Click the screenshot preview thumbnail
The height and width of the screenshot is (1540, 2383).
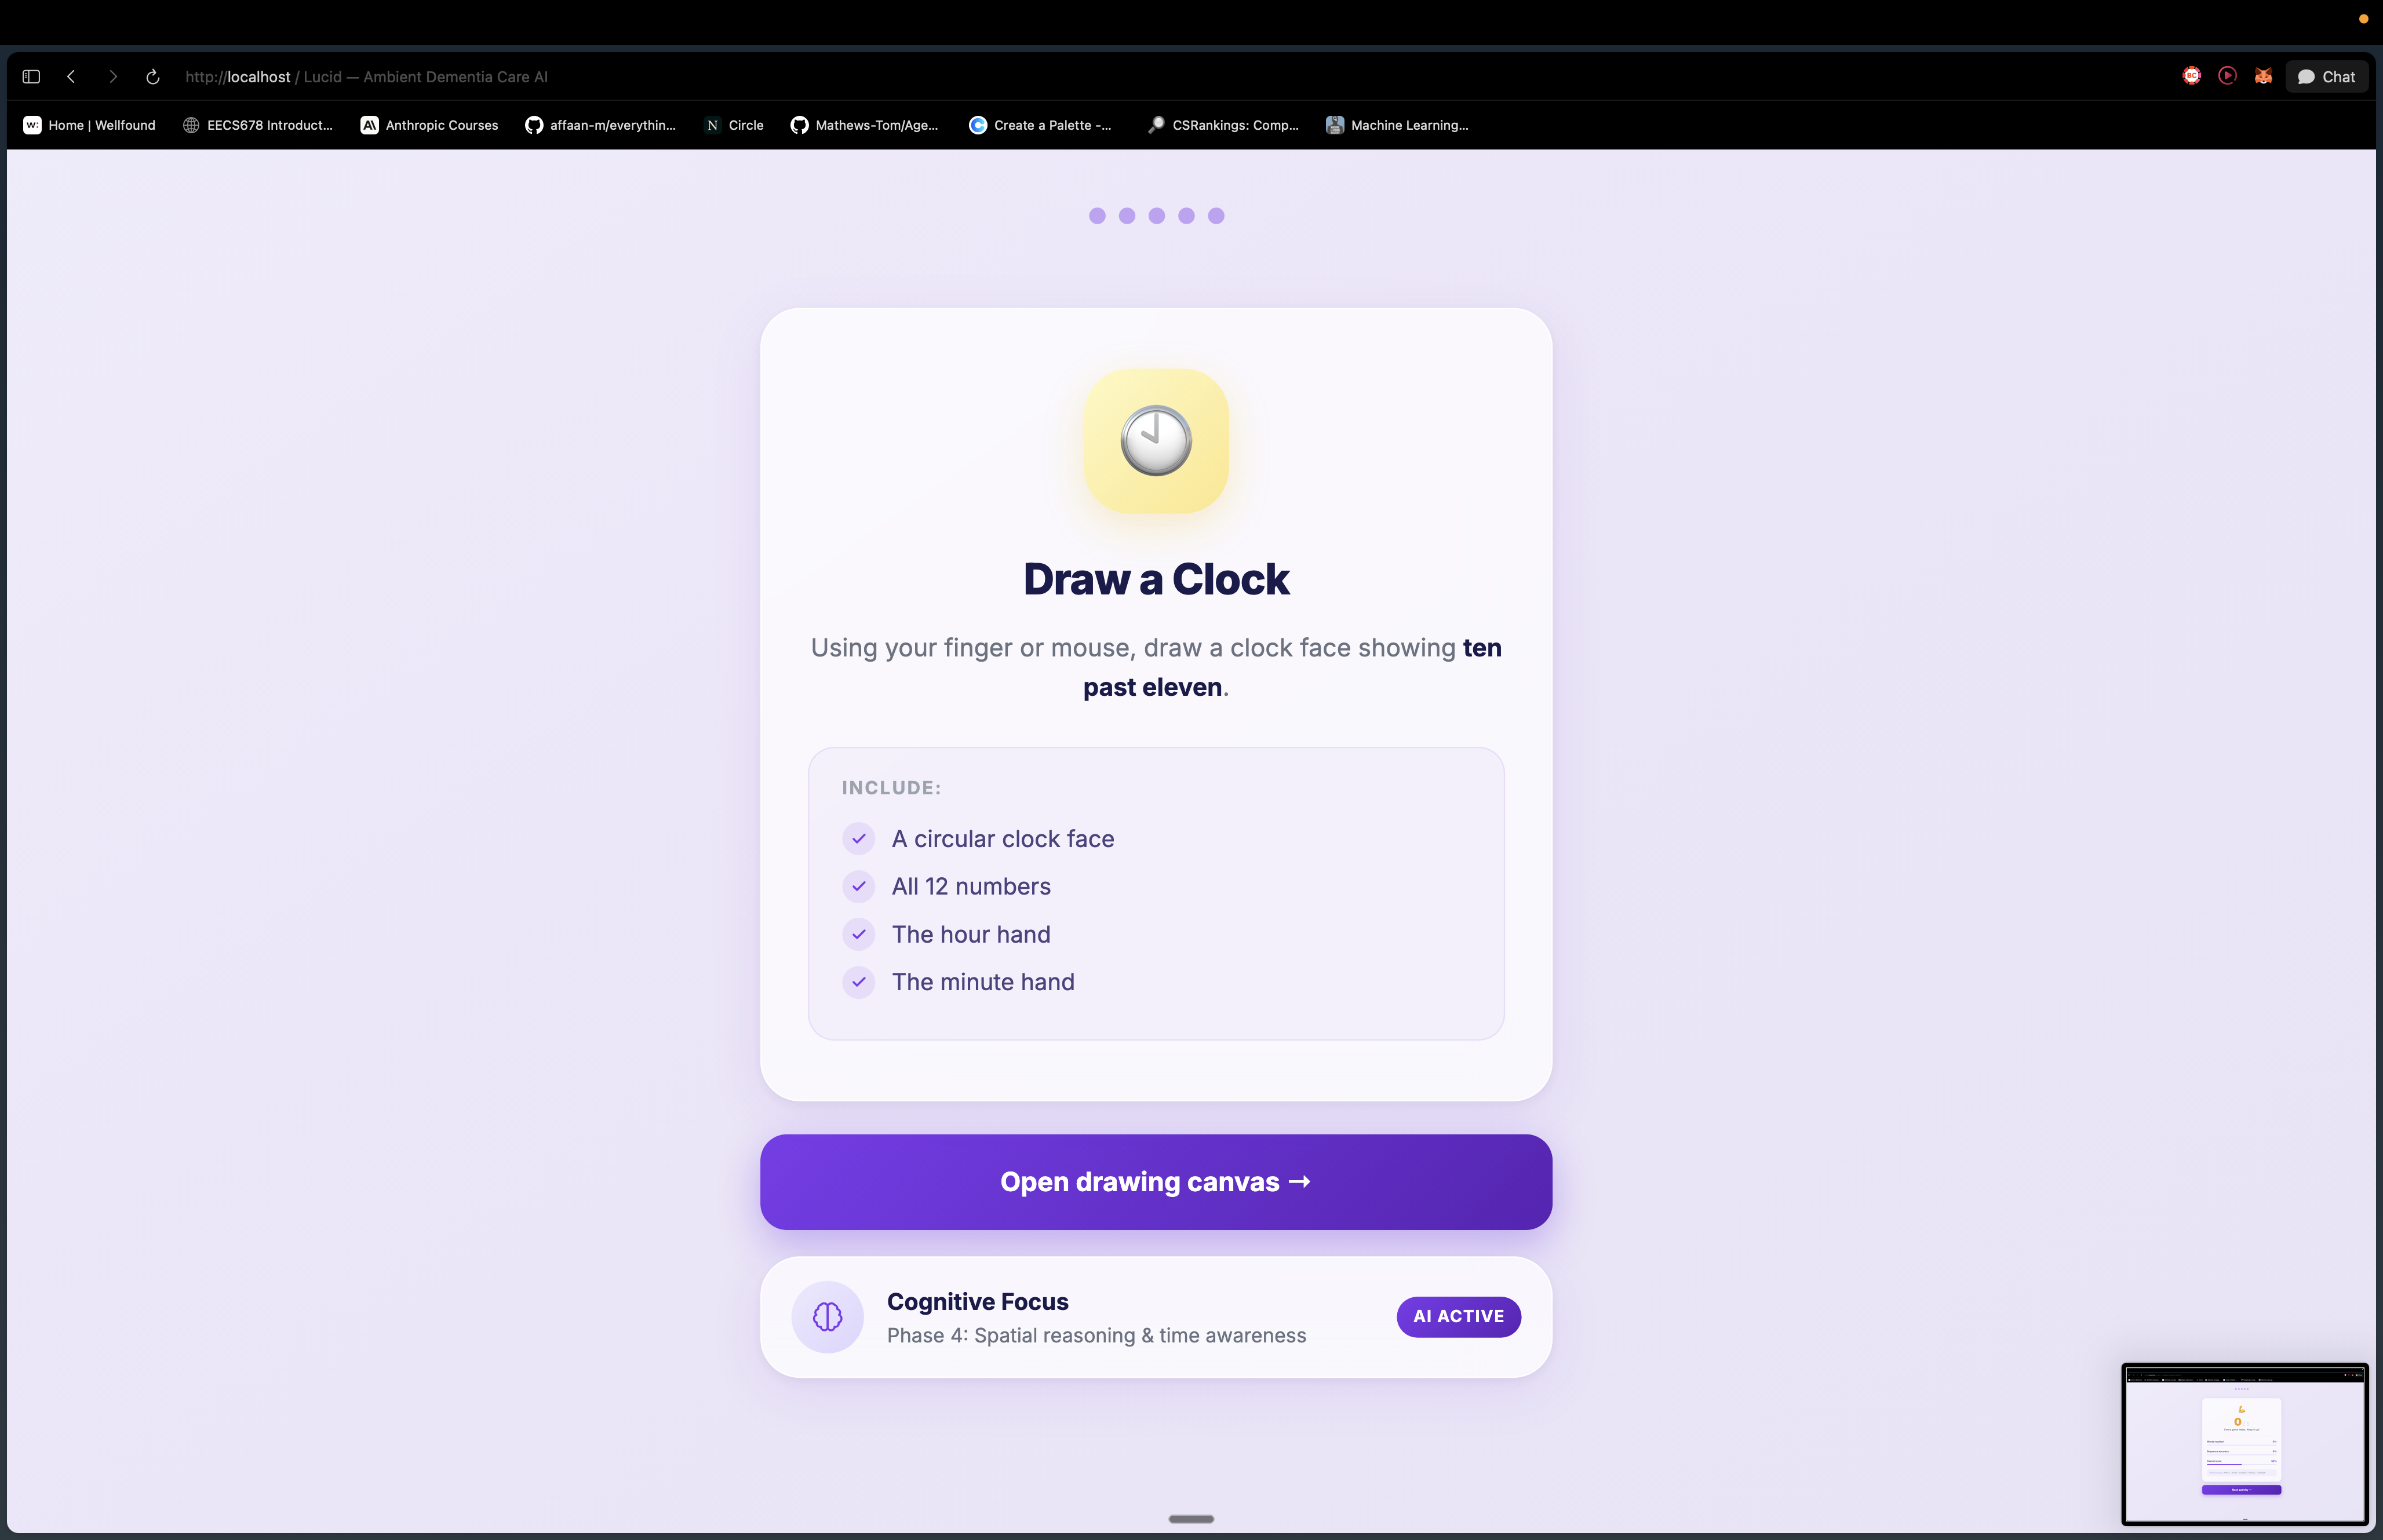pos(2244,1443)
